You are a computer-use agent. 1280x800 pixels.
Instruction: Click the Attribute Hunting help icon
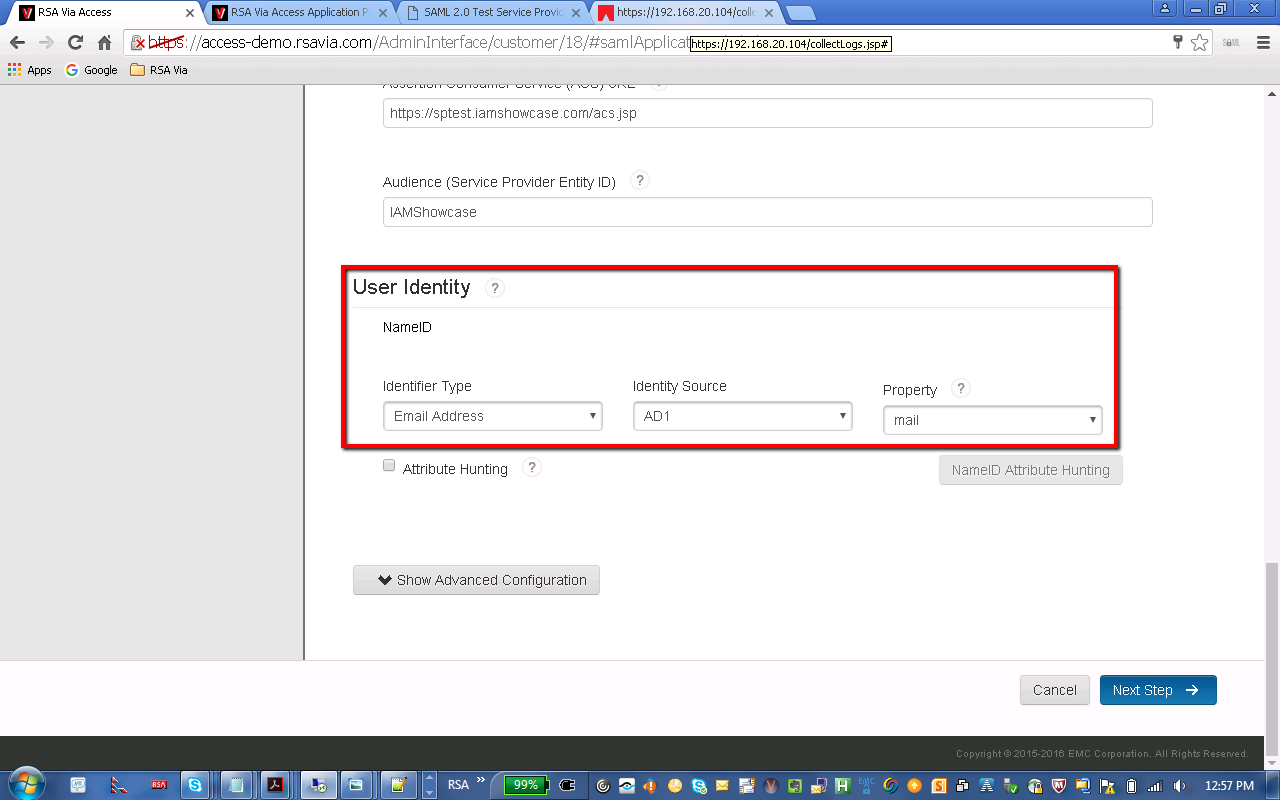(532, 467)
